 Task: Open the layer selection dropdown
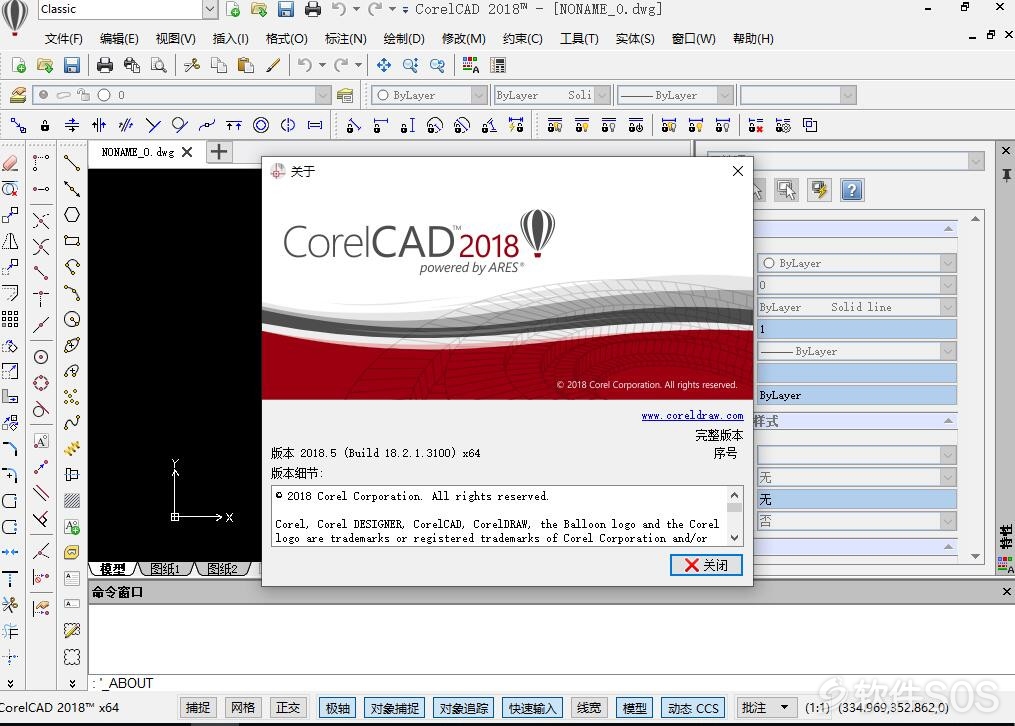pyautogui.click(x=323, y=95)
